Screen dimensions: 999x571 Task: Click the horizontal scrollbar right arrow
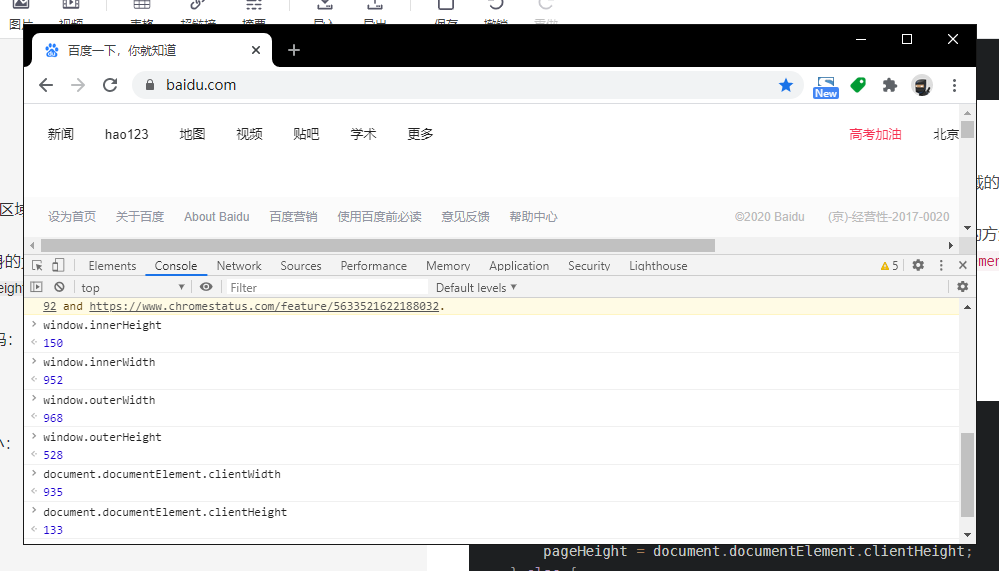click(951, 245)
